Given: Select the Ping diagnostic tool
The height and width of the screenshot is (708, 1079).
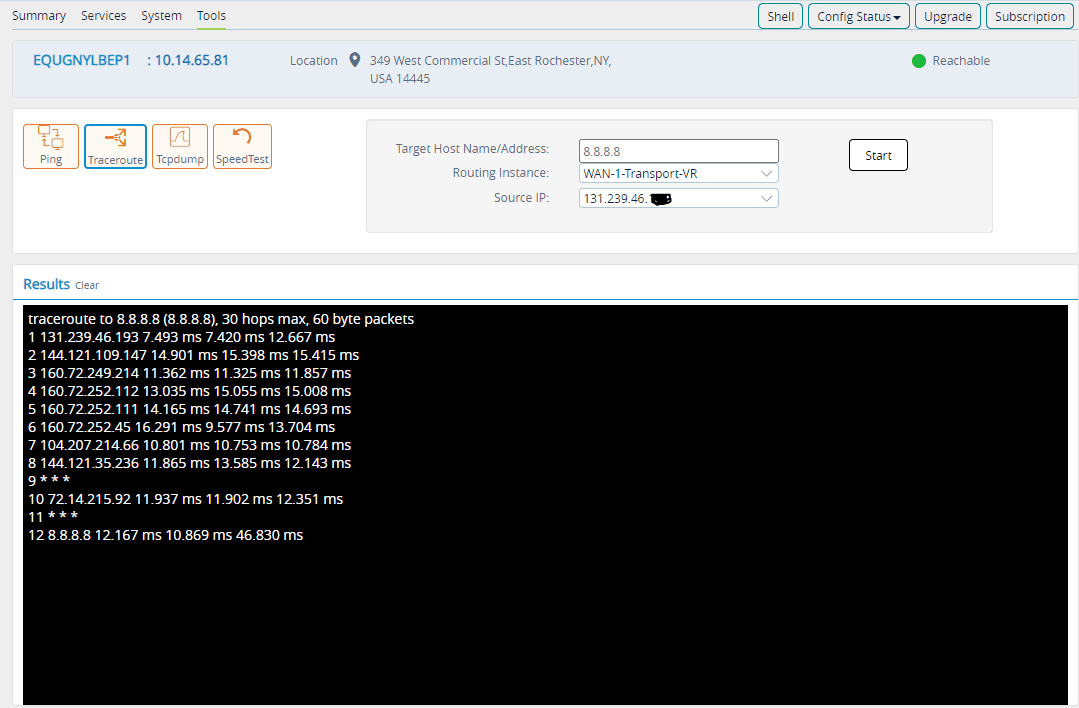Looking at the screenshot, I should coord(50,146).
